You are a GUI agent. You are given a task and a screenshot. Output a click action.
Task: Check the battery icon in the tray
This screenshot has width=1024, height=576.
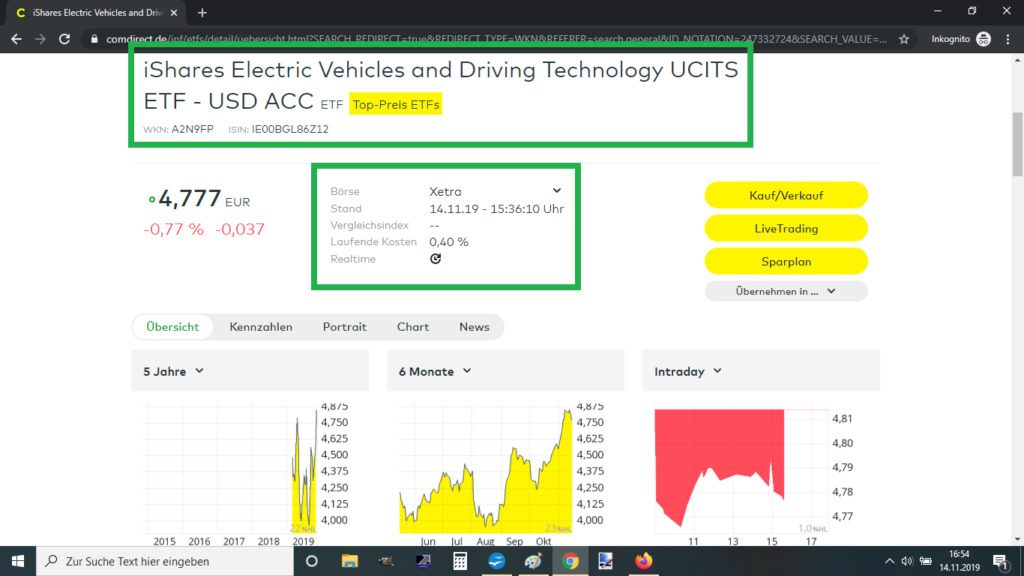click(x=925, y=561)
